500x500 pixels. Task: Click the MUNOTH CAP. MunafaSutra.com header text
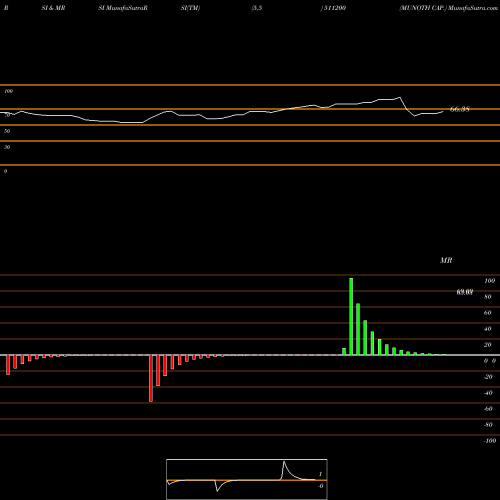(x=448, y=8)
